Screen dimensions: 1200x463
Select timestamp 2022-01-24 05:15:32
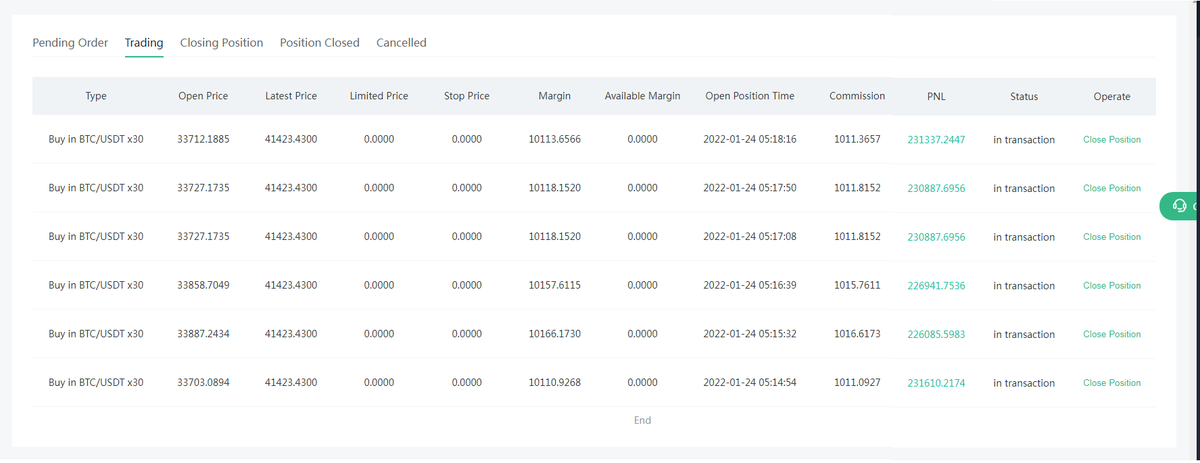750,334
